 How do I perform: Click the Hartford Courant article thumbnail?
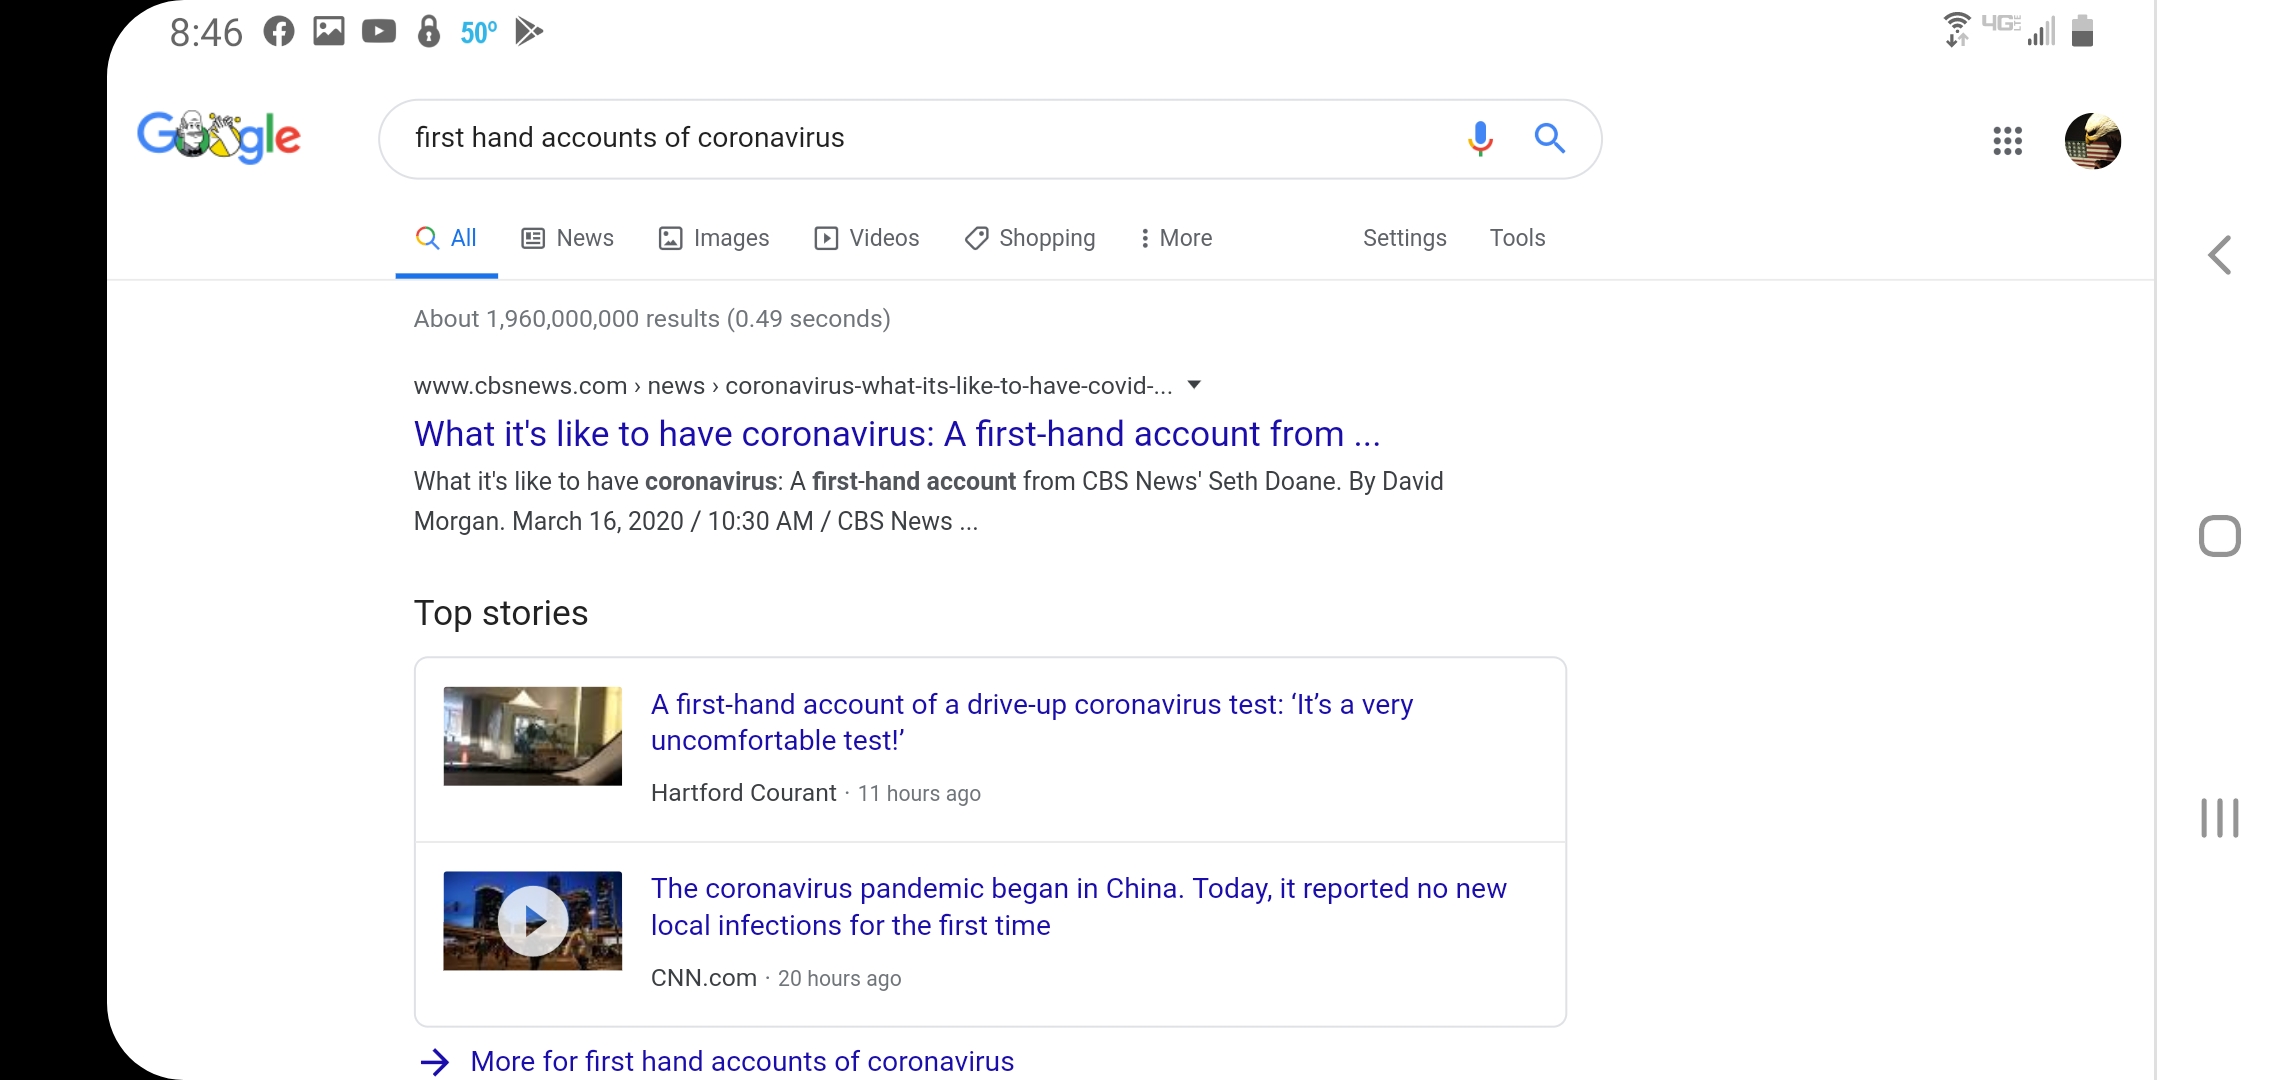[531, 736]
